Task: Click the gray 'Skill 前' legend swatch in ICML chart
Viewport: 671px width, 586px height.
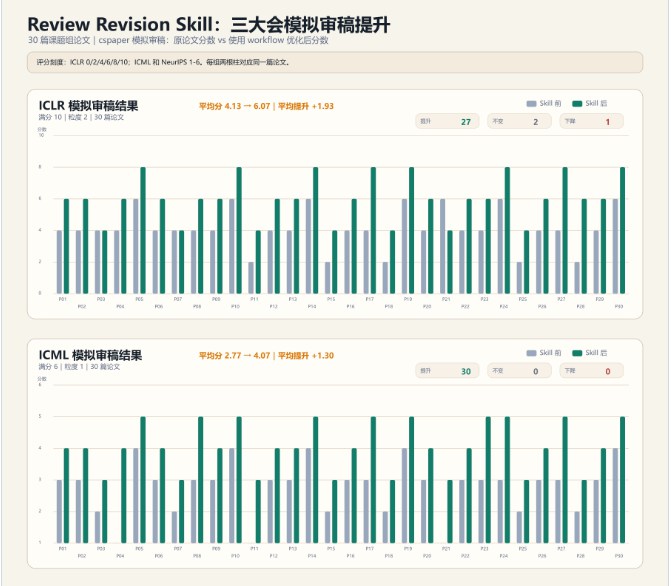Action: (531, 353)
